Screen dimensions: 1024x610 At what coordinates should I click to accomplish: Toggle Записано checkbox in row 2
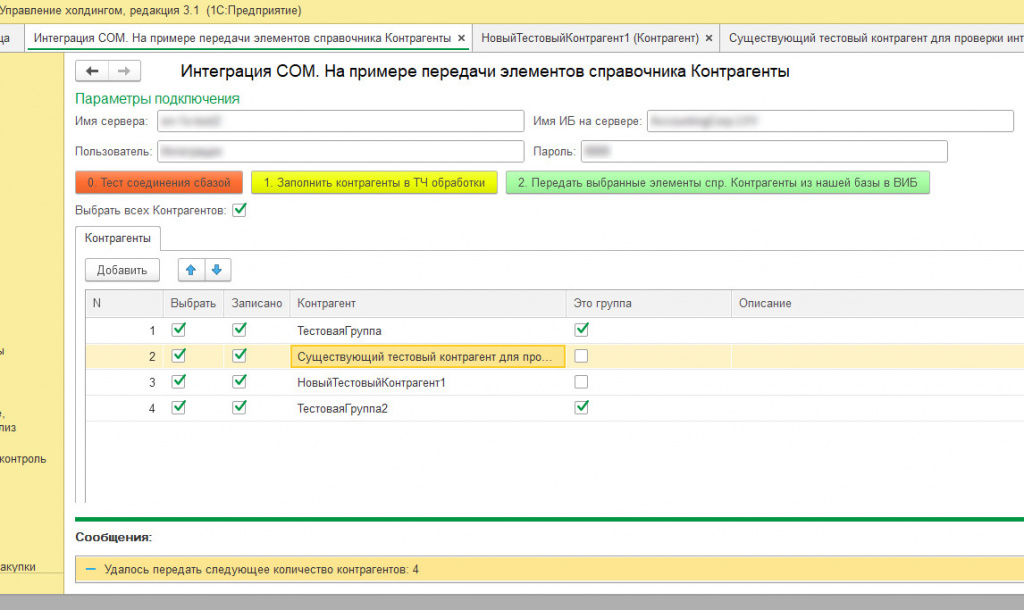click(x=240, y=356)
